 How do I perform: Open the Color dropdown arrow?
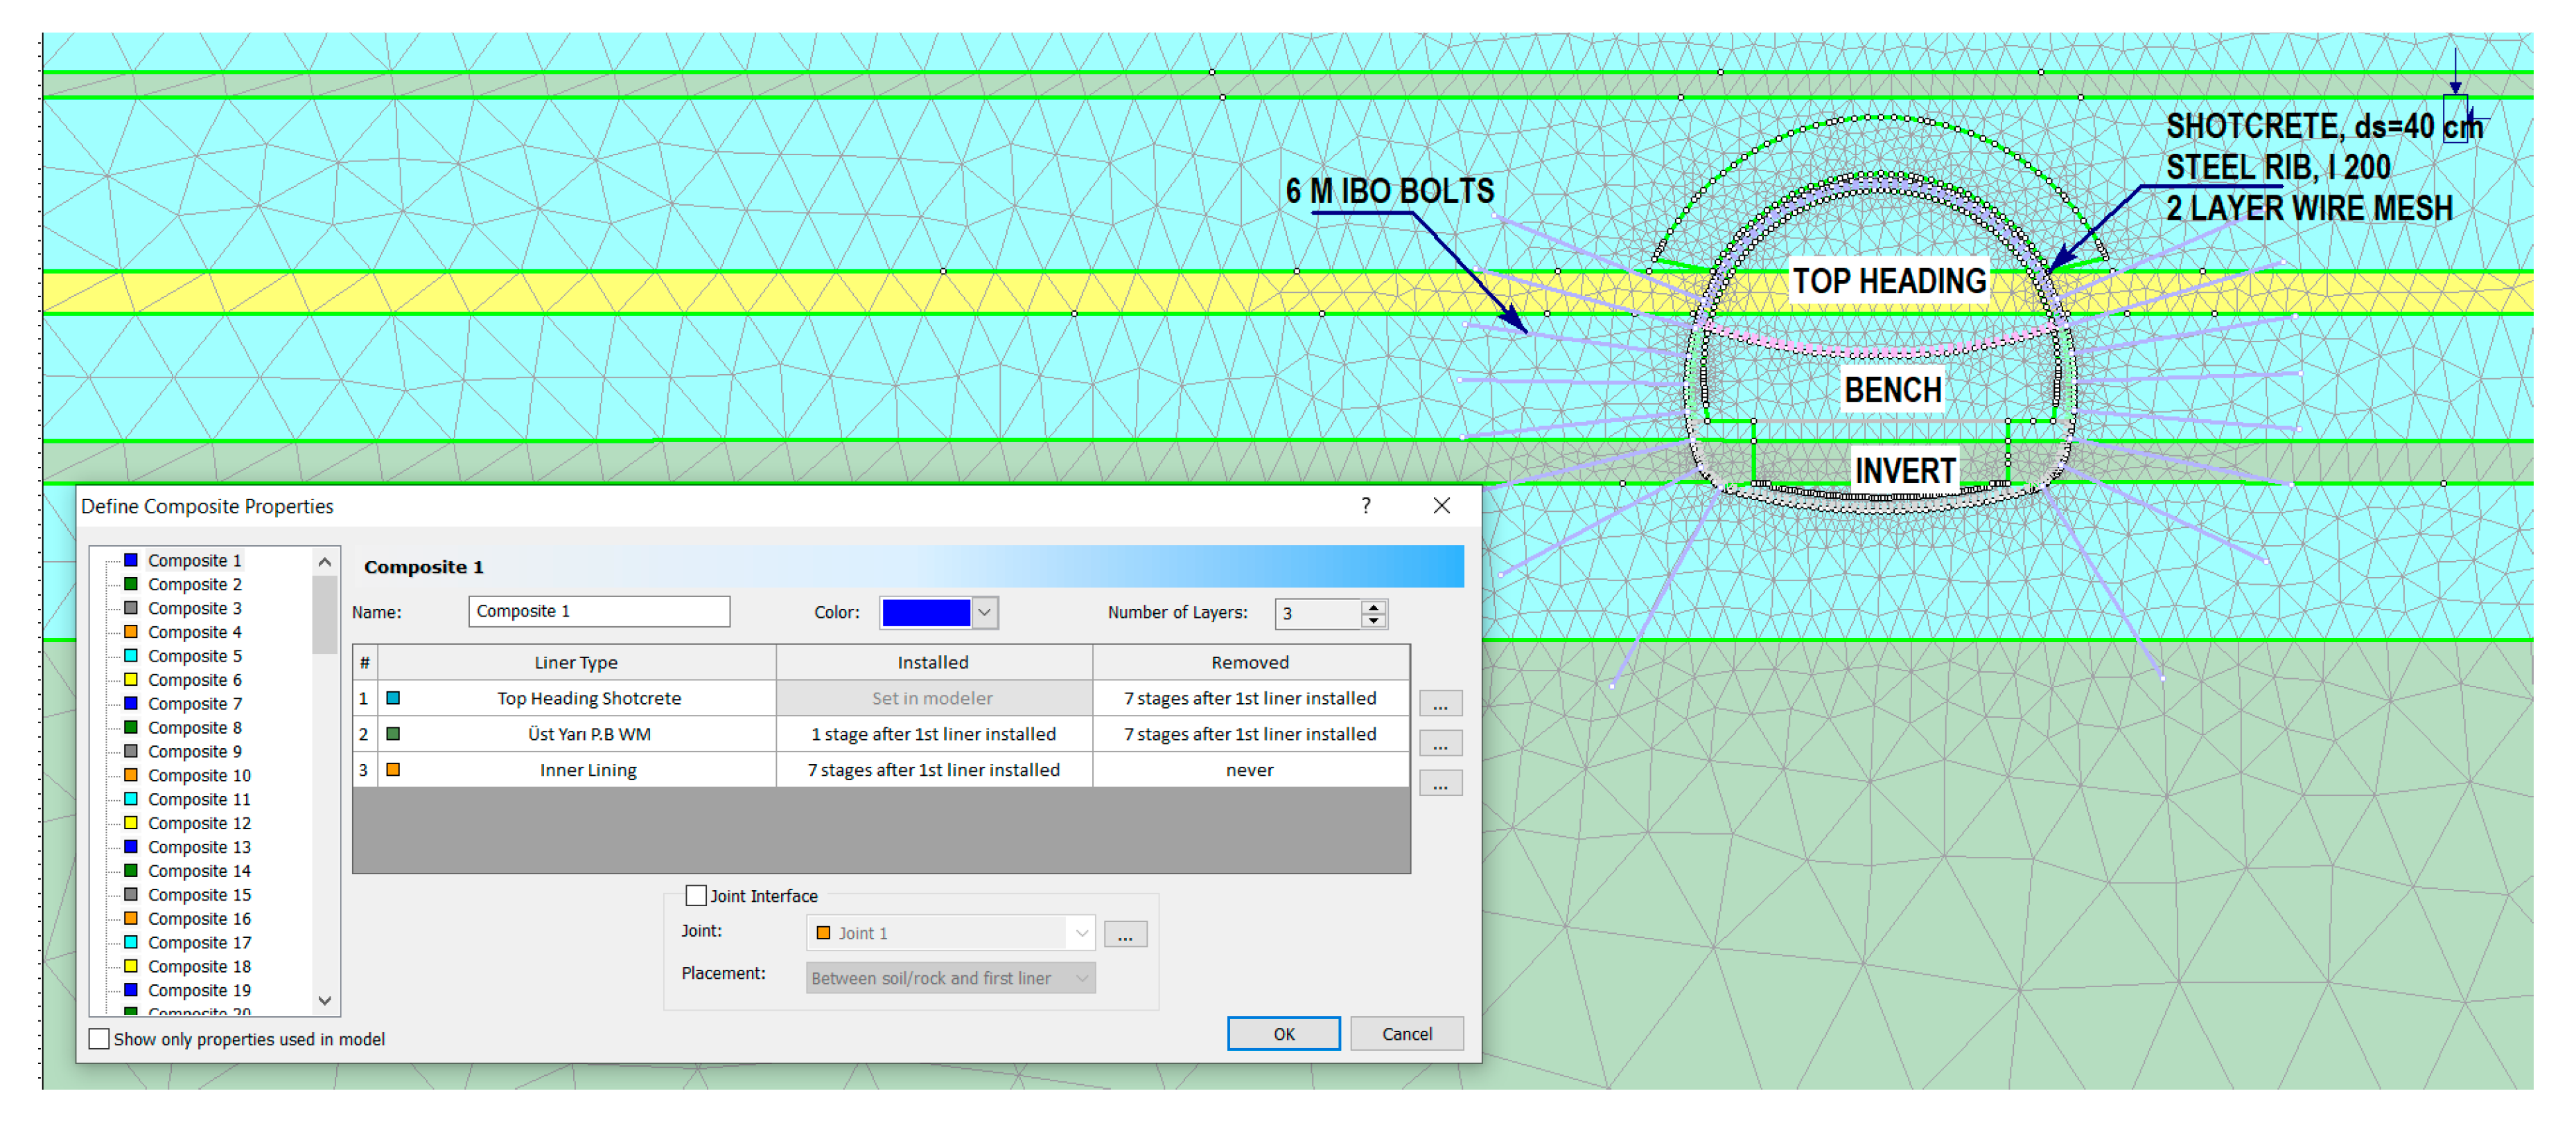point(985,612)
